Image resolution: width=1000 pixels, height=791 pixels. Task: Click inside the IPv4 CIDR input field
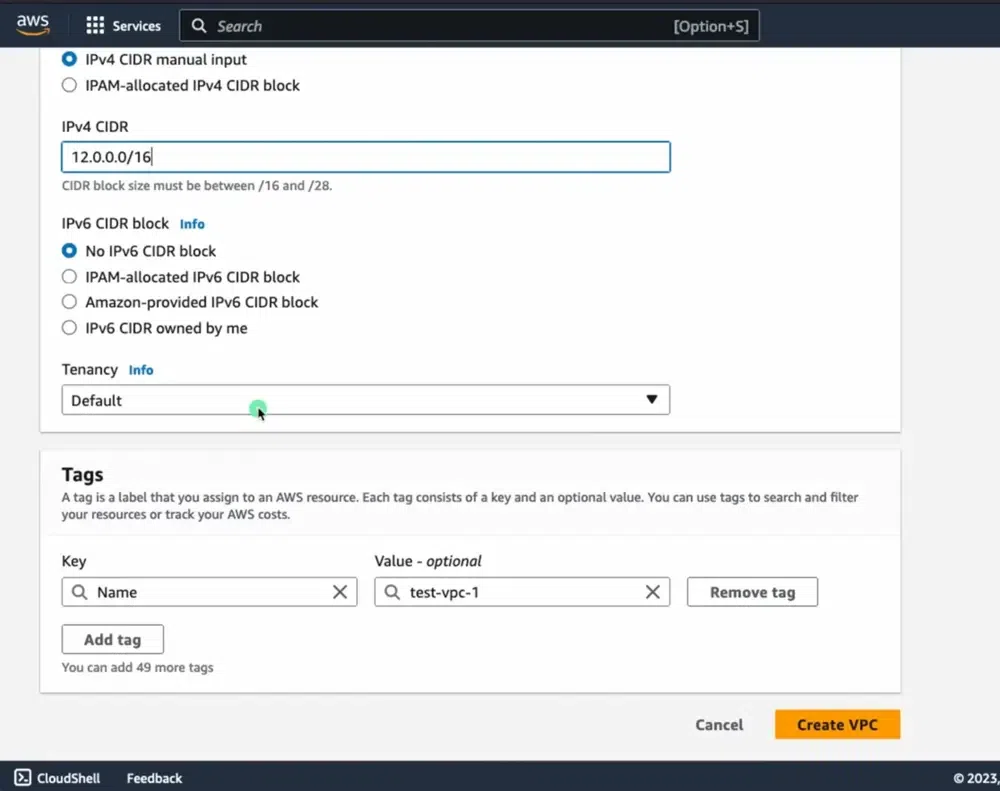(x=365, y=157)
